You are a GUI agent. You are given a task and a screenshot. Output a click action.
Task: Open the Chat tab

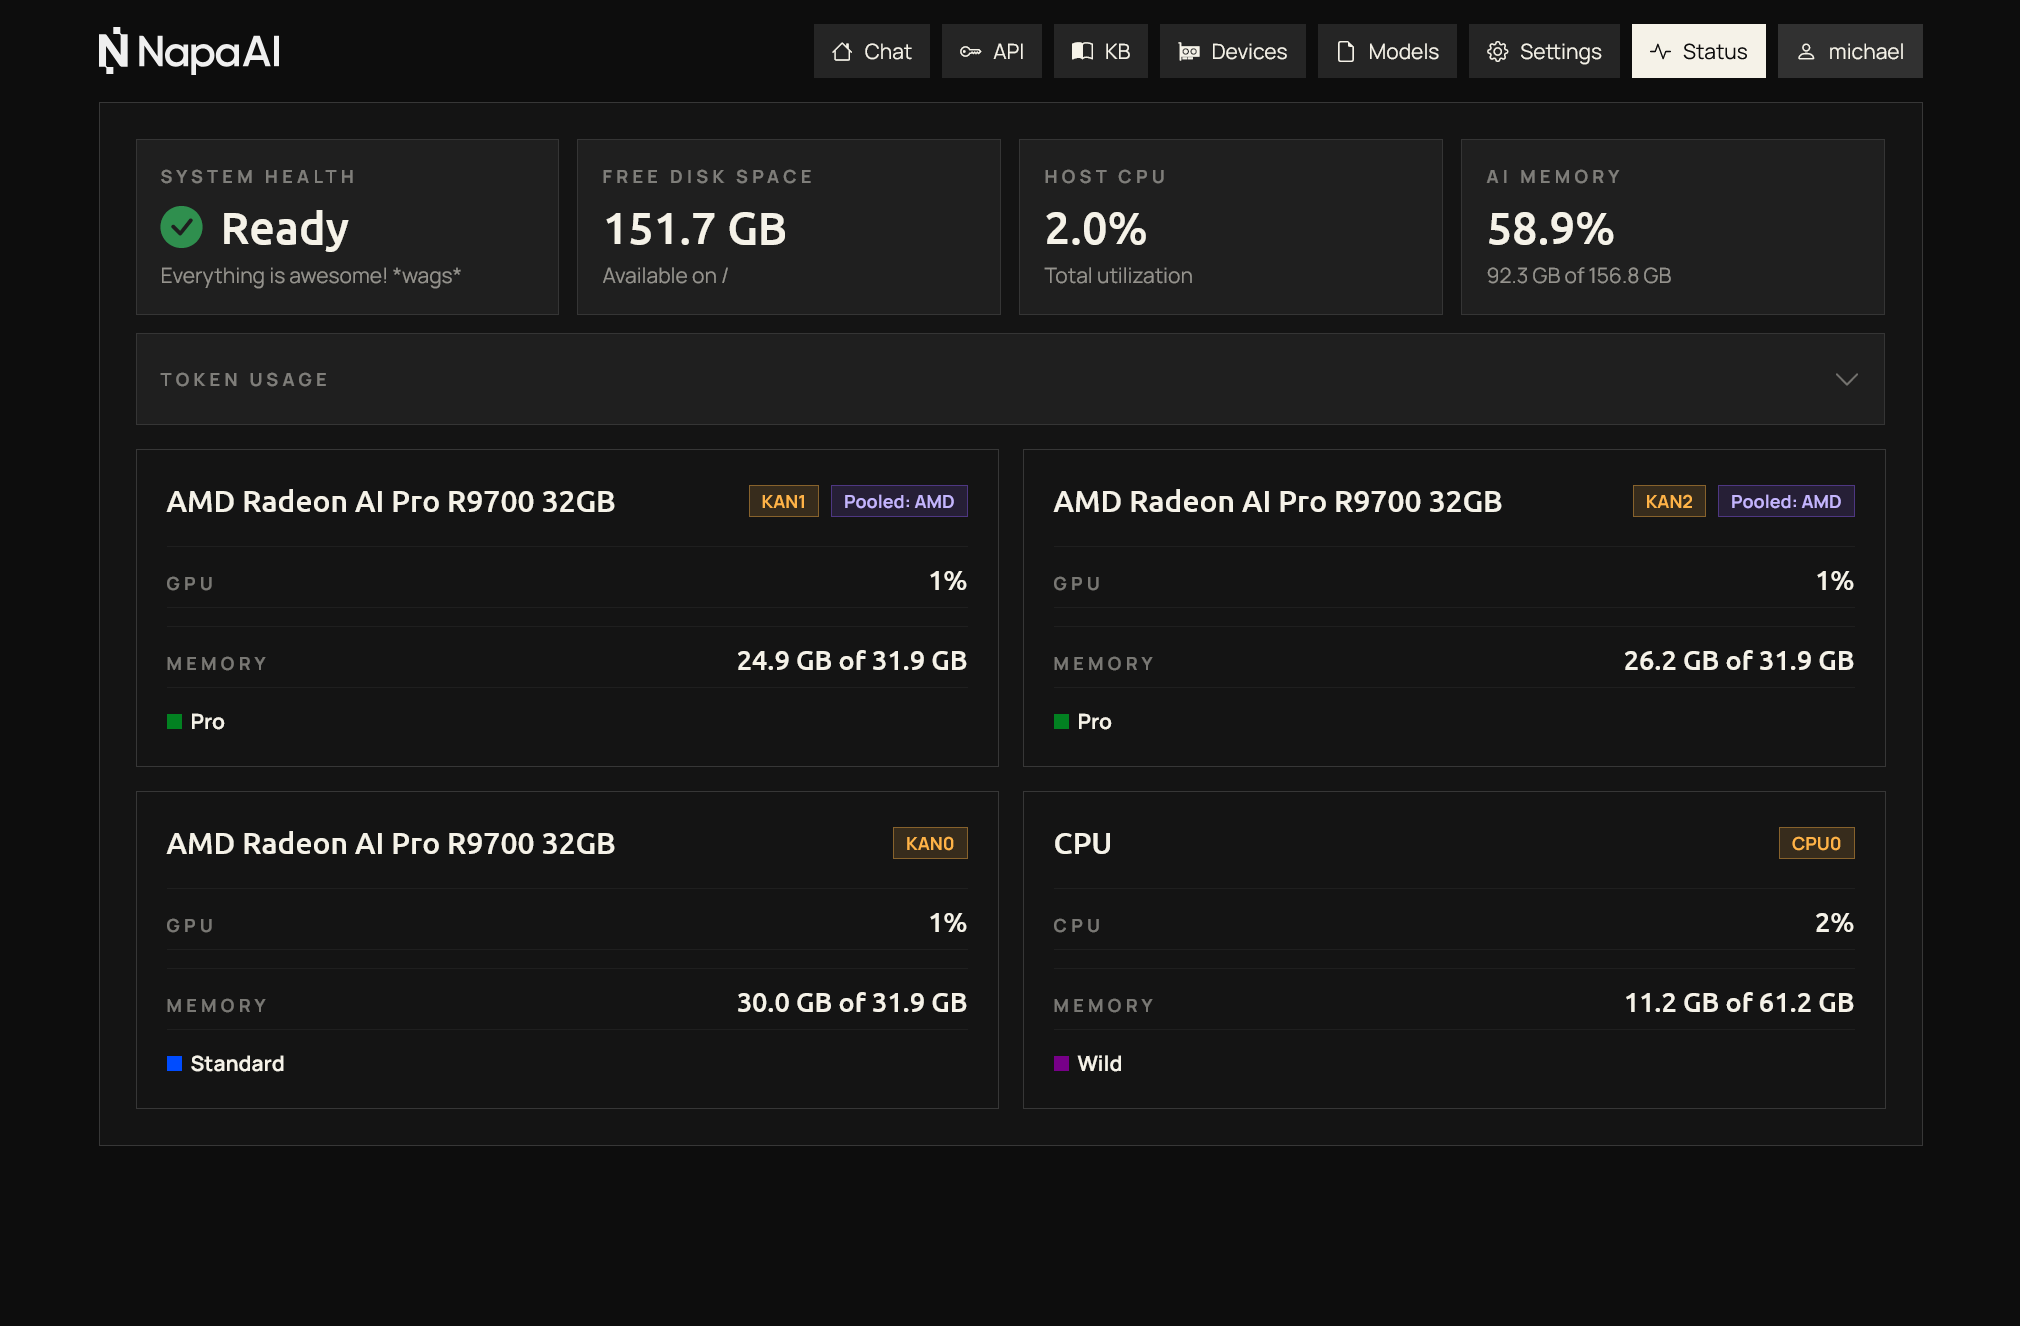(x=872, y=51)
